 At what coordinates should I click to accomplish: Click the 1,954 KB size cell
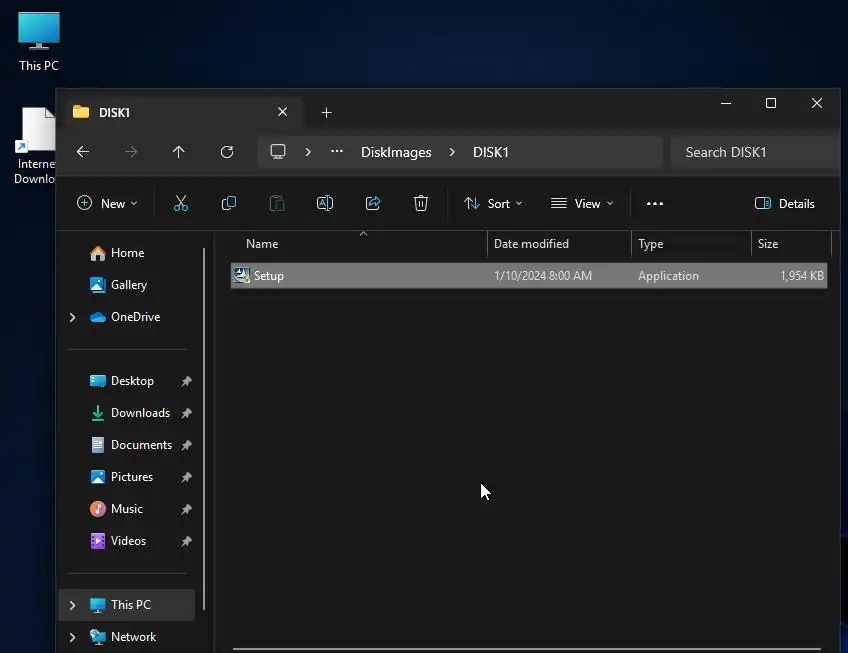[801, 276]
